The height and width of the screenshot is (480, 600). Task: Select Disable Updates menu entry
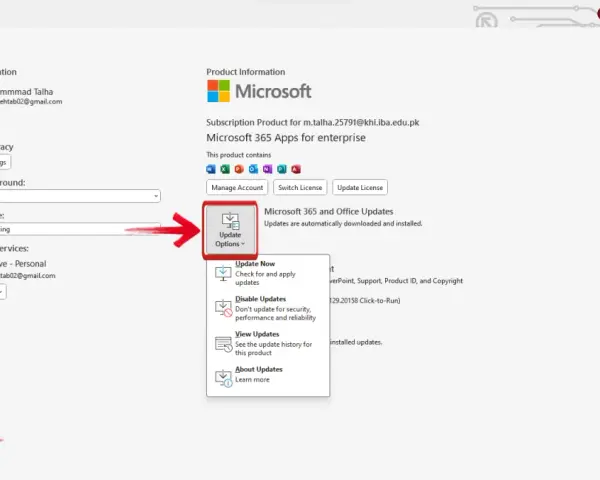point(268,308)
